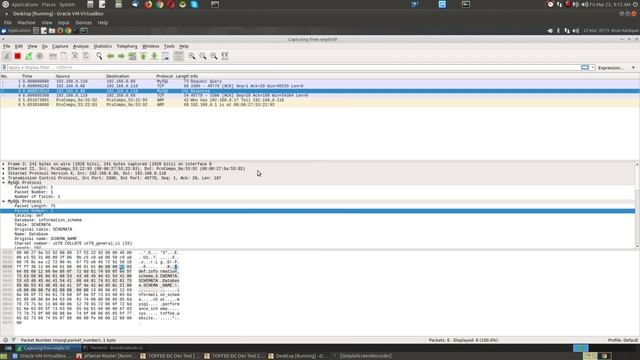Click the display filter input field
Viewport: 640px width, 360px height.
point(293,67)
